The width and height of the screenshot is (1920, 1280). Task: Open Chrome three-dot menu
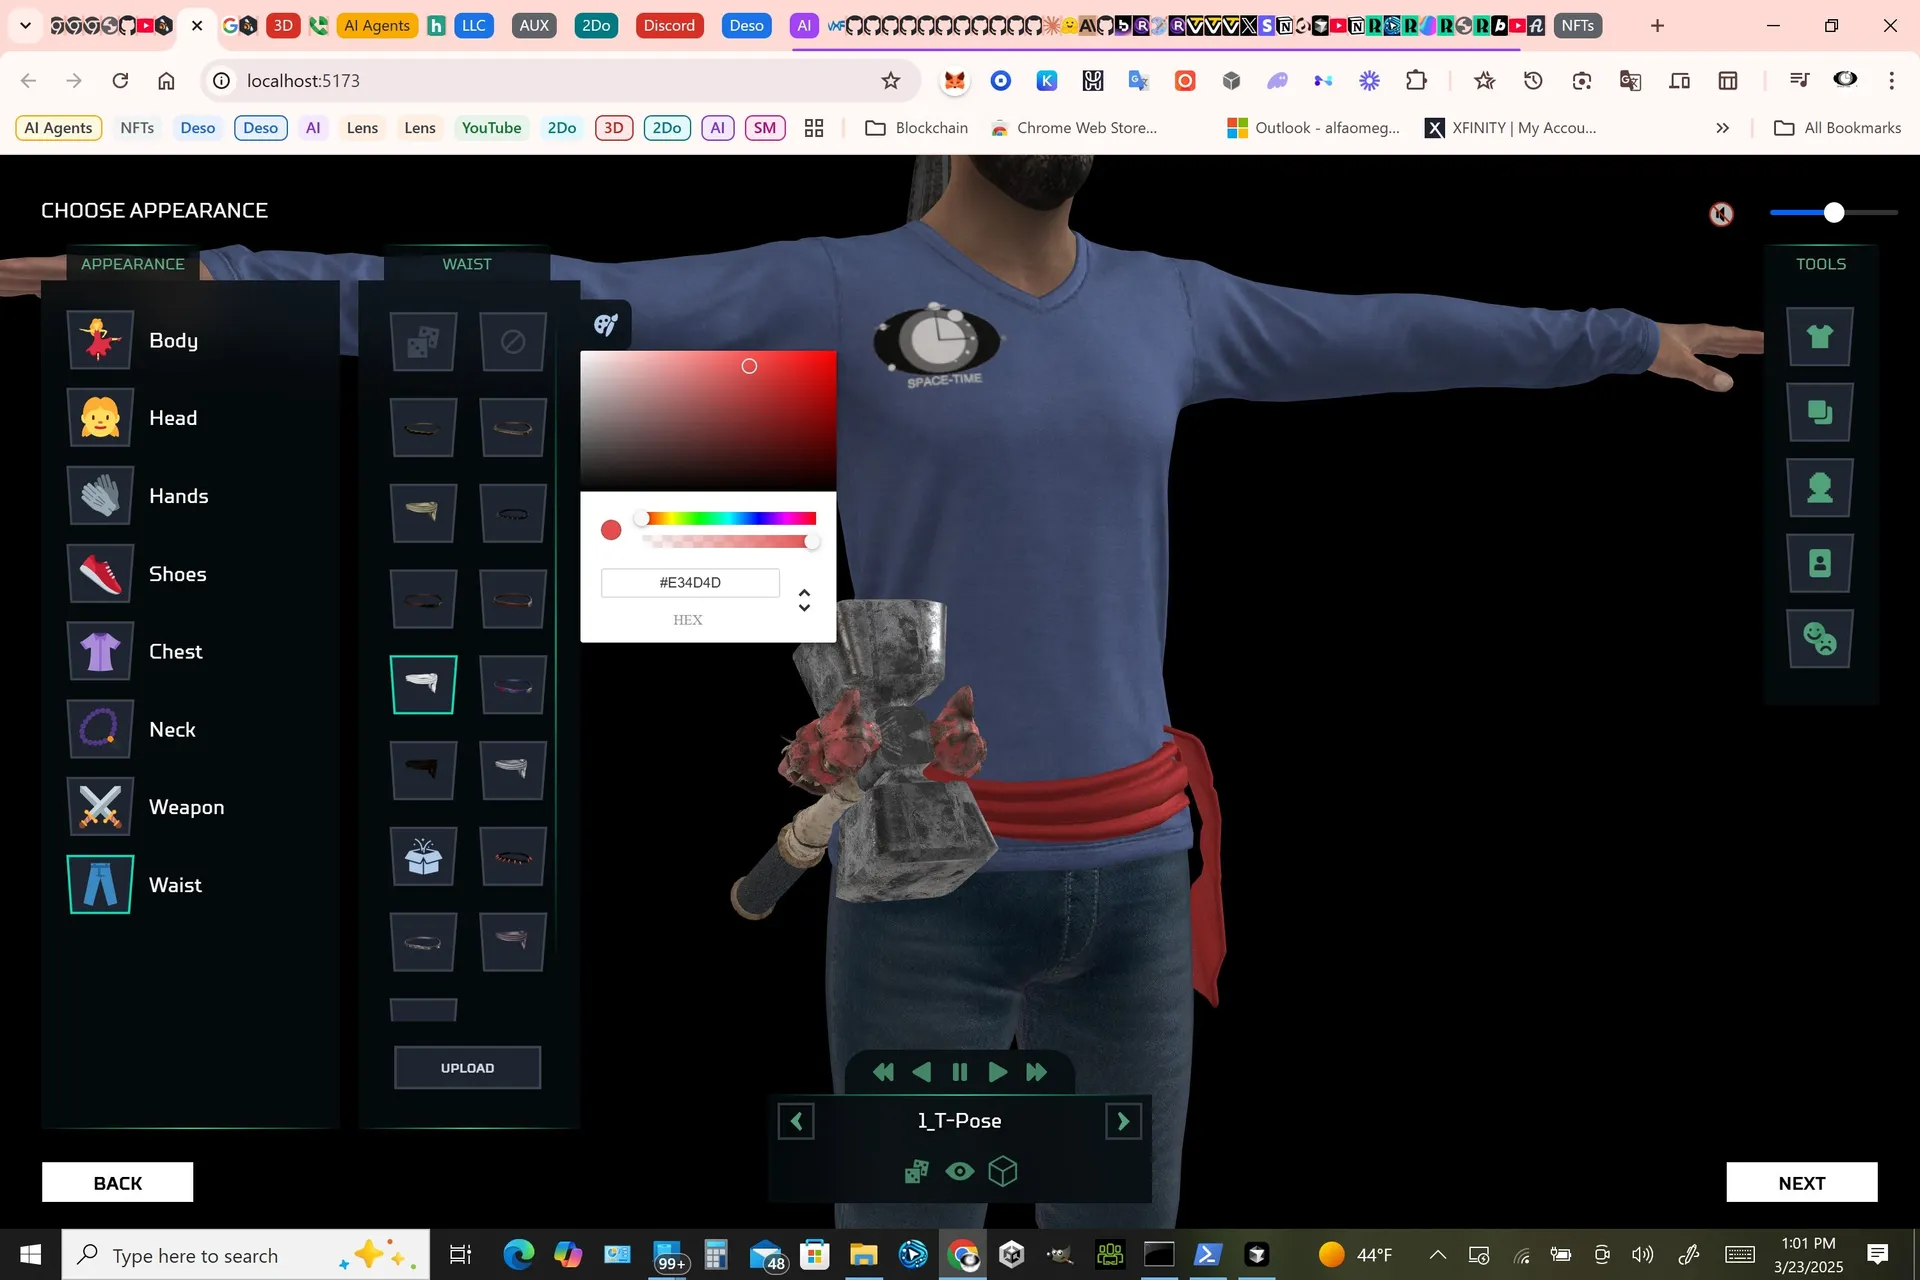[1891, 81]
